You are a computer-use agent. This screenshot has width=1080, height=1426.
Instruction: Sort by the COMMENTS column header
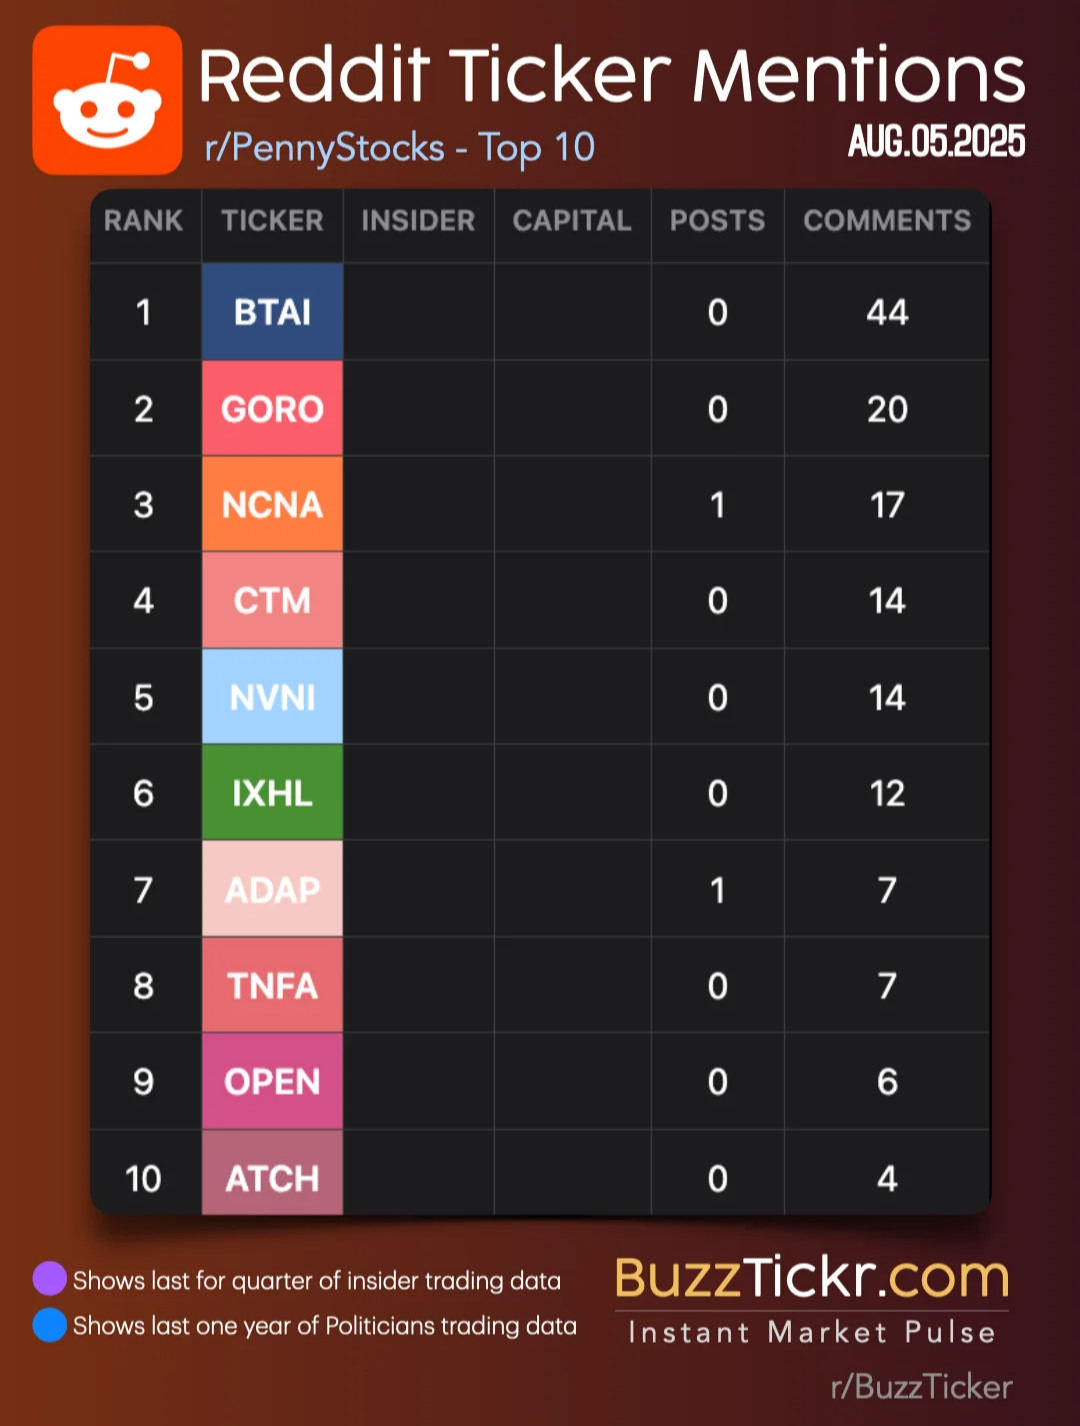(x=887, y=220)
